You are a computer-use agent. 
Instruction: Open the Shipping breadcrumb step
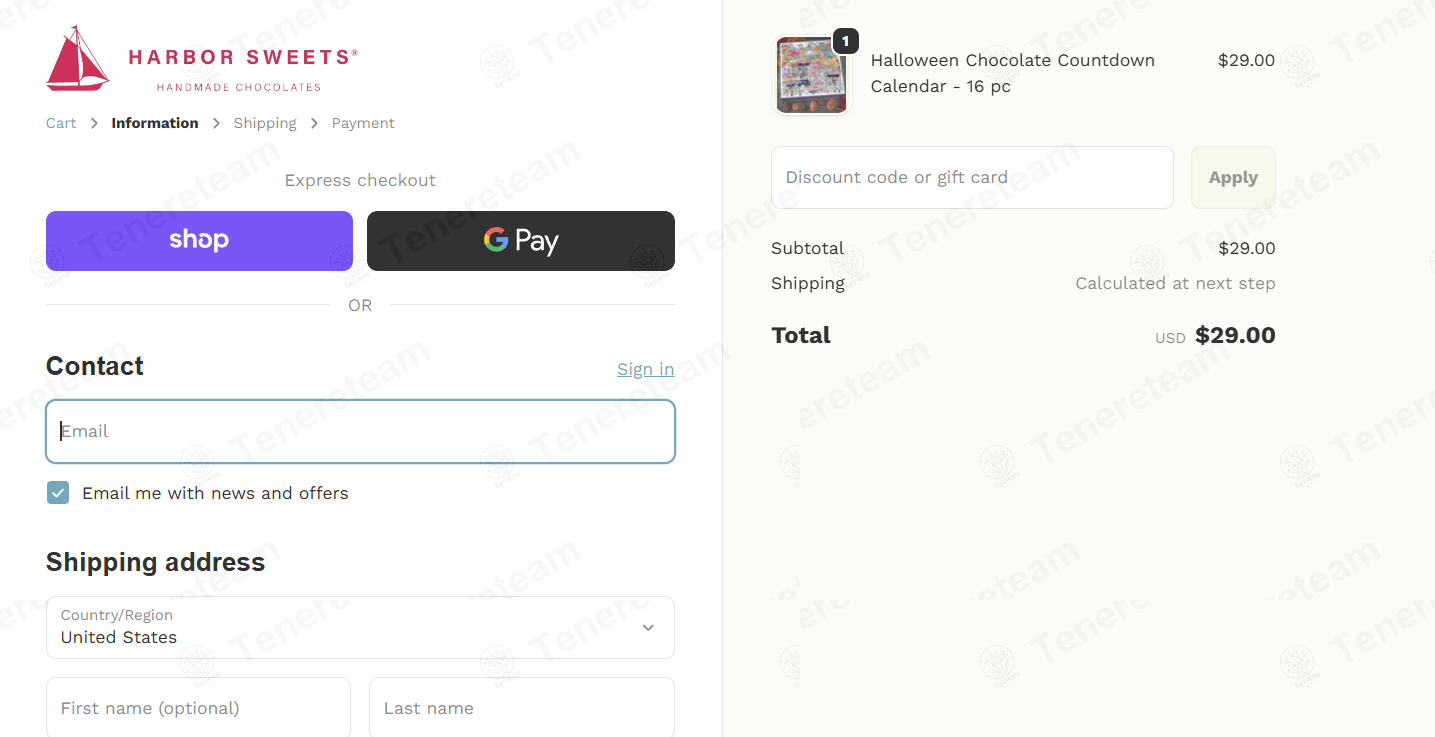pos(265,123)
